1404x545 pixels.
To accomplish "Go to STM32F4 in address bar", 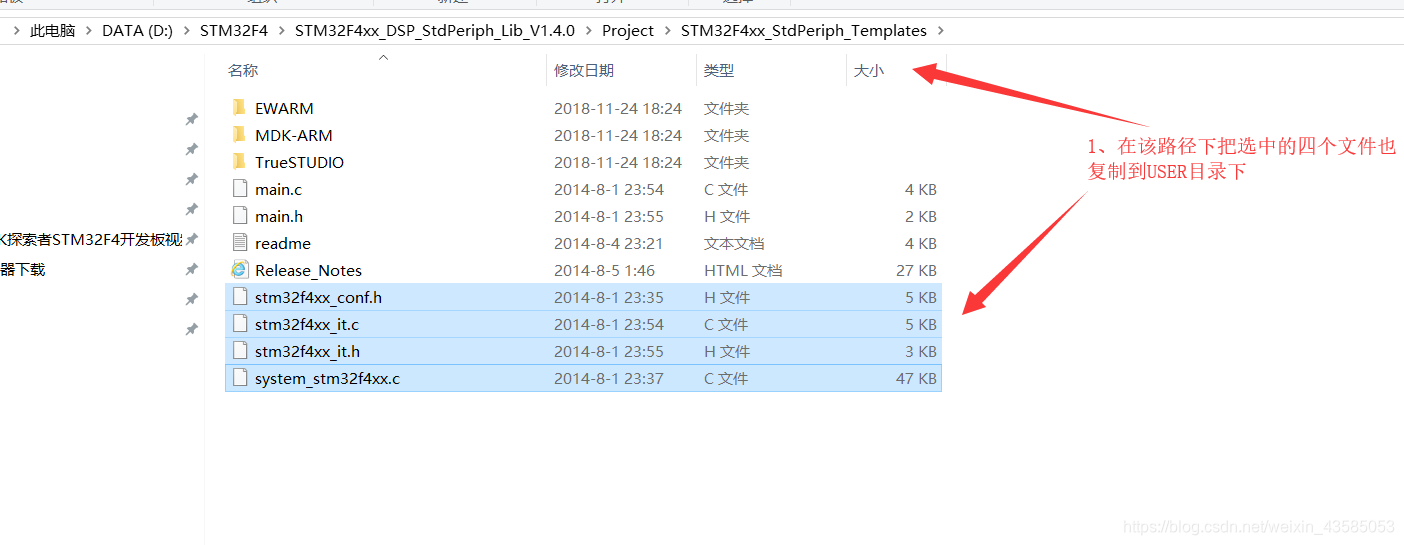I will click(x=234, y=31).
